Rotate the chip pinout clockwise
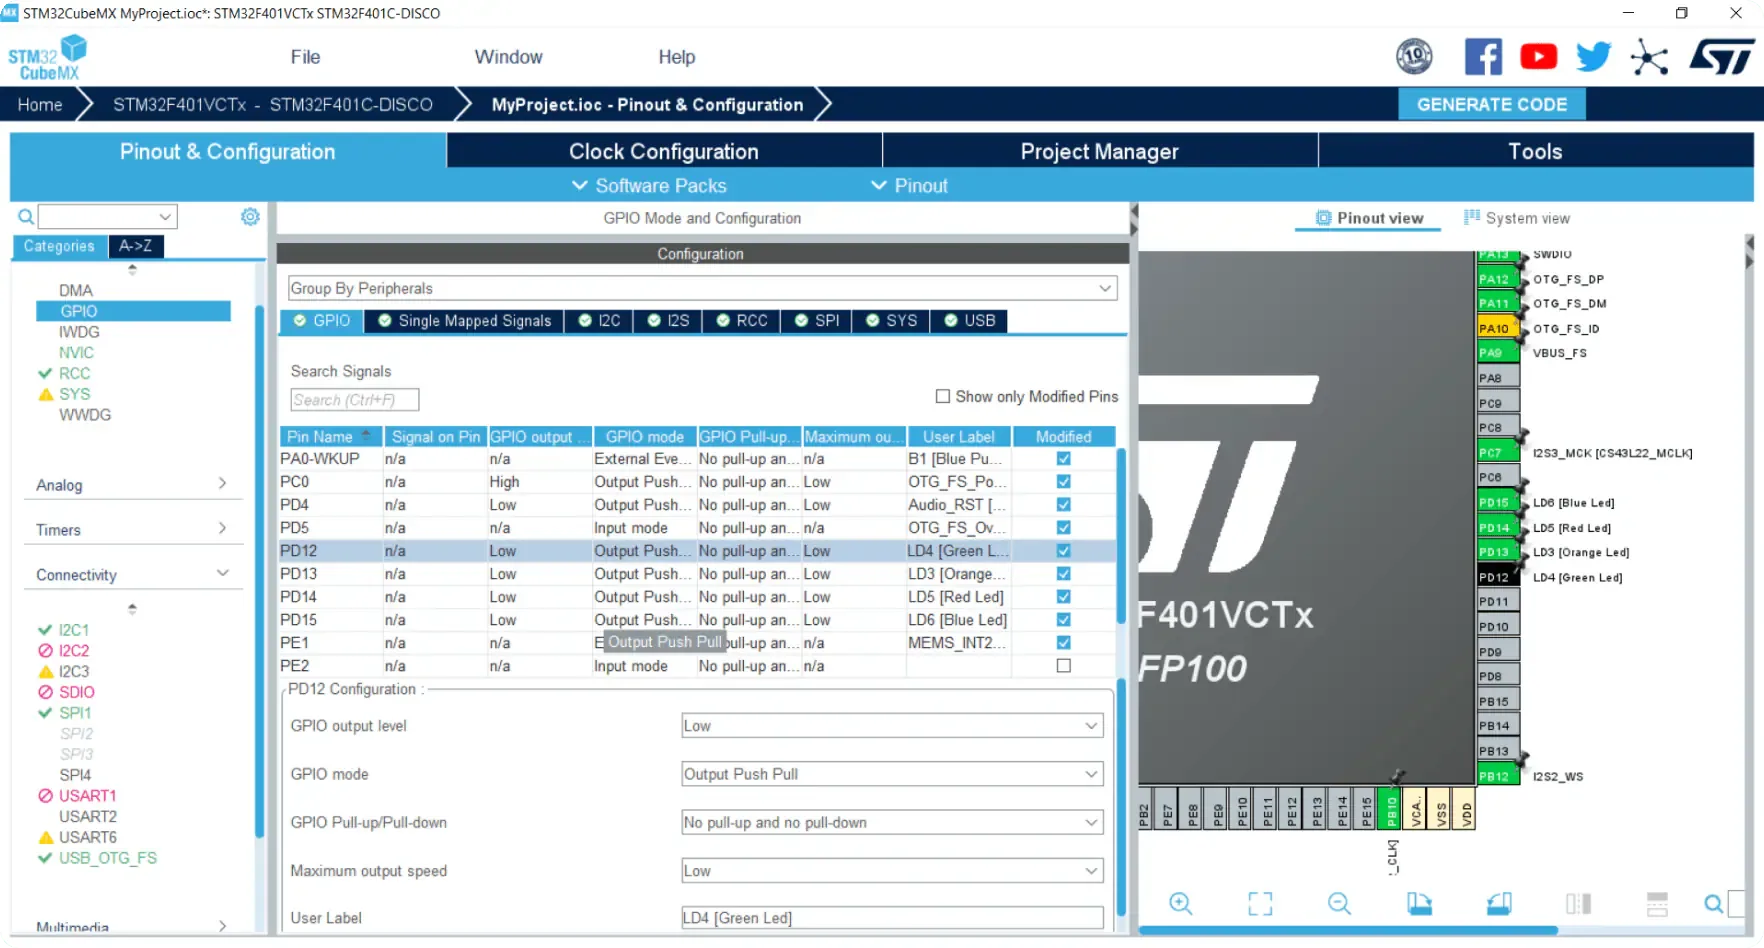The width and height of the screenshot is (1764, 948). [x=1419, y=904]
